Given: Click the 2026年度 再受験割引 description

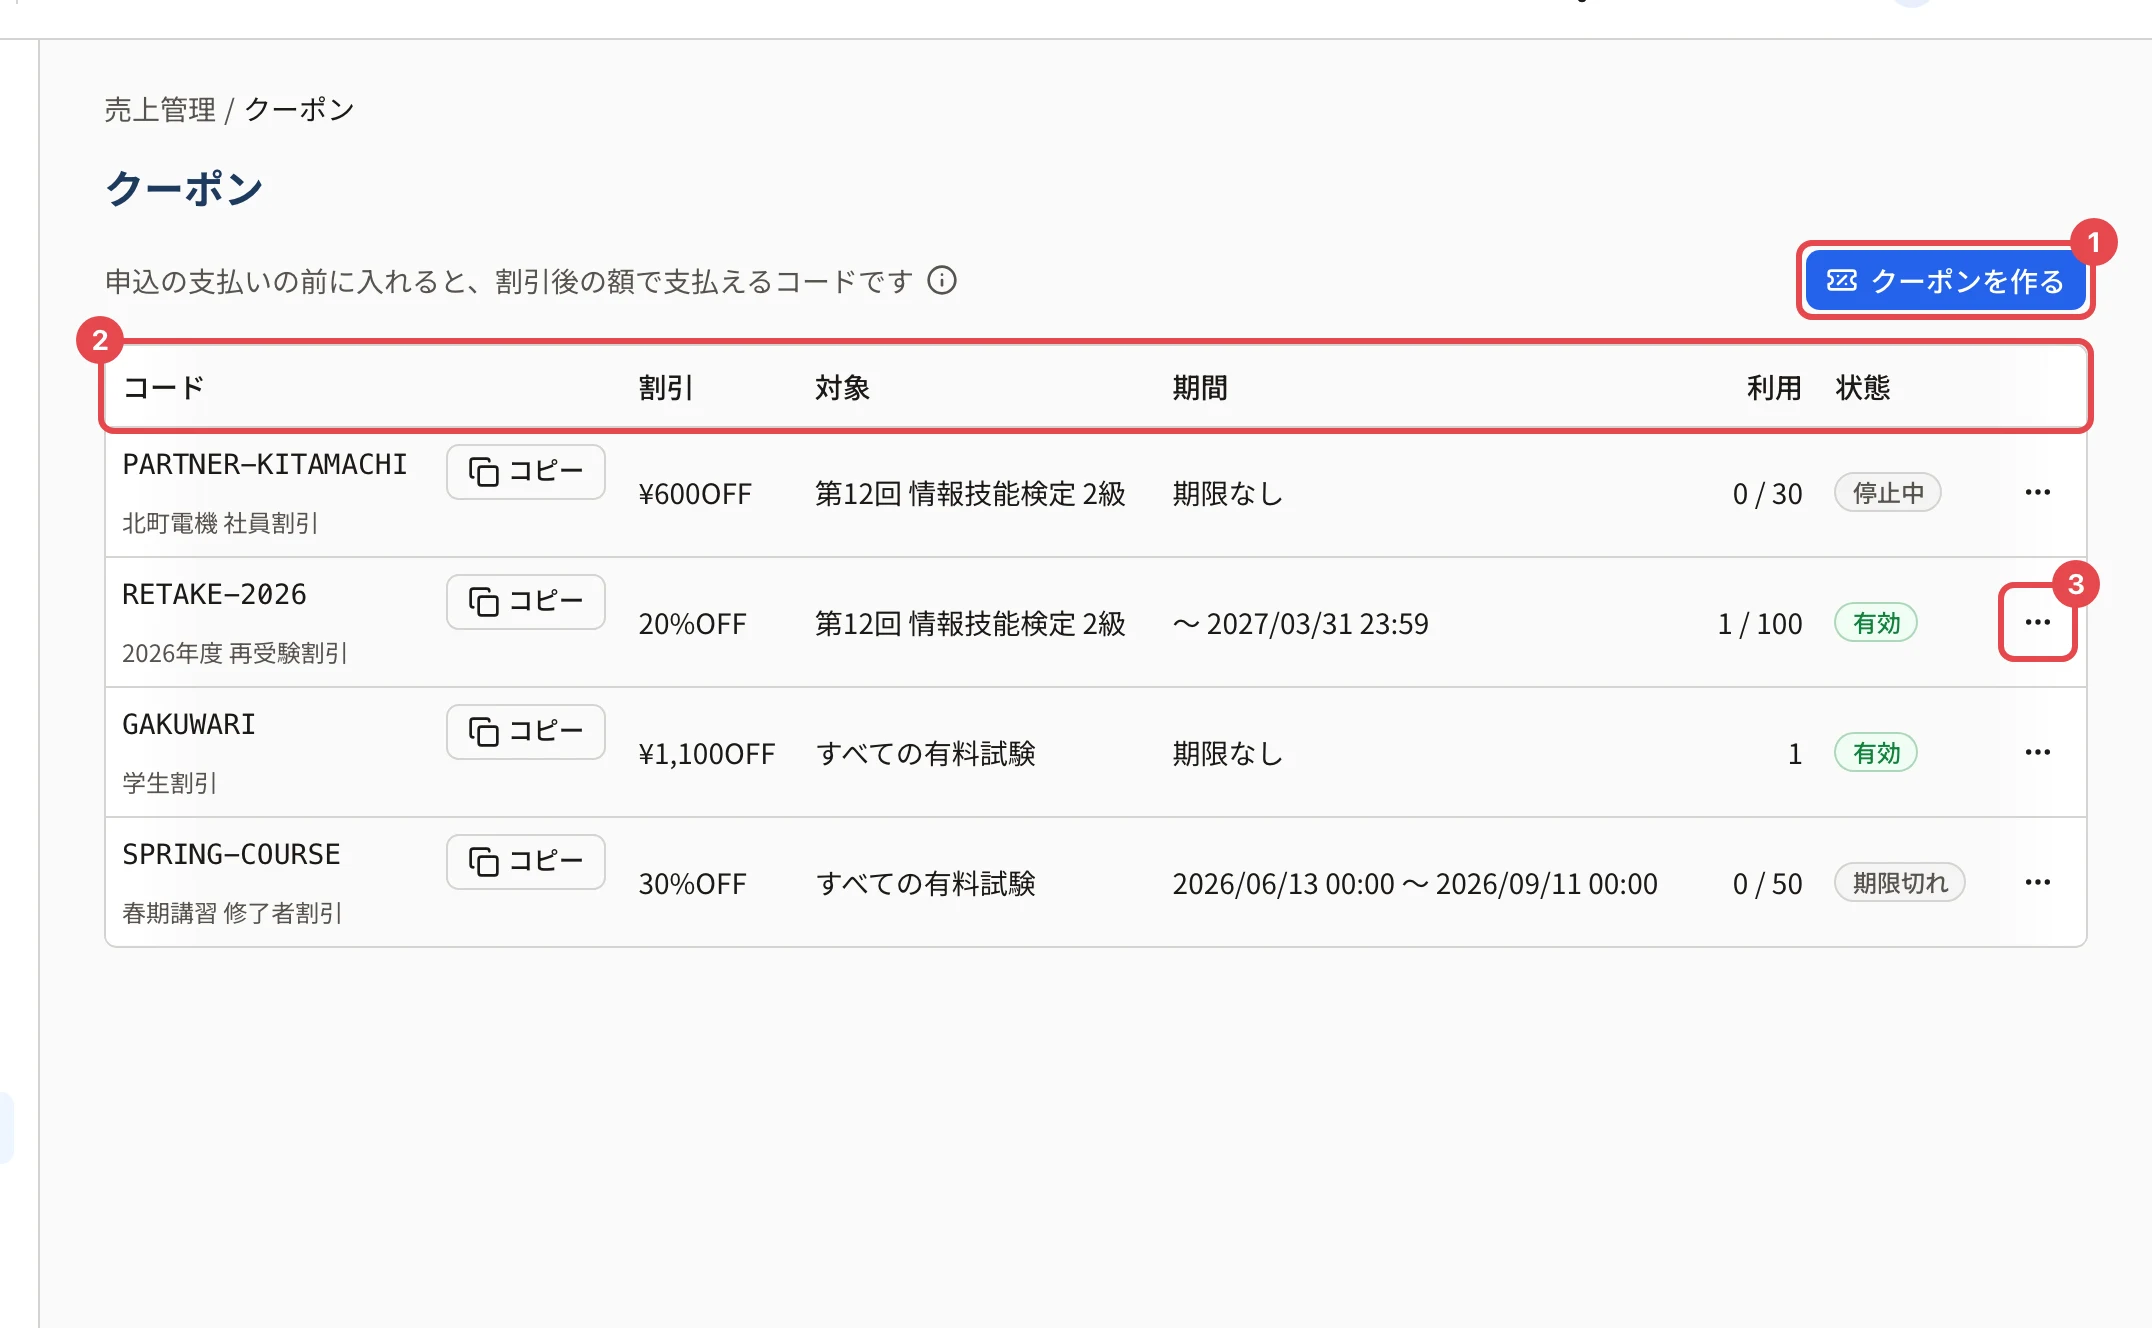Looking at the screenshot, I should (234, 653).
